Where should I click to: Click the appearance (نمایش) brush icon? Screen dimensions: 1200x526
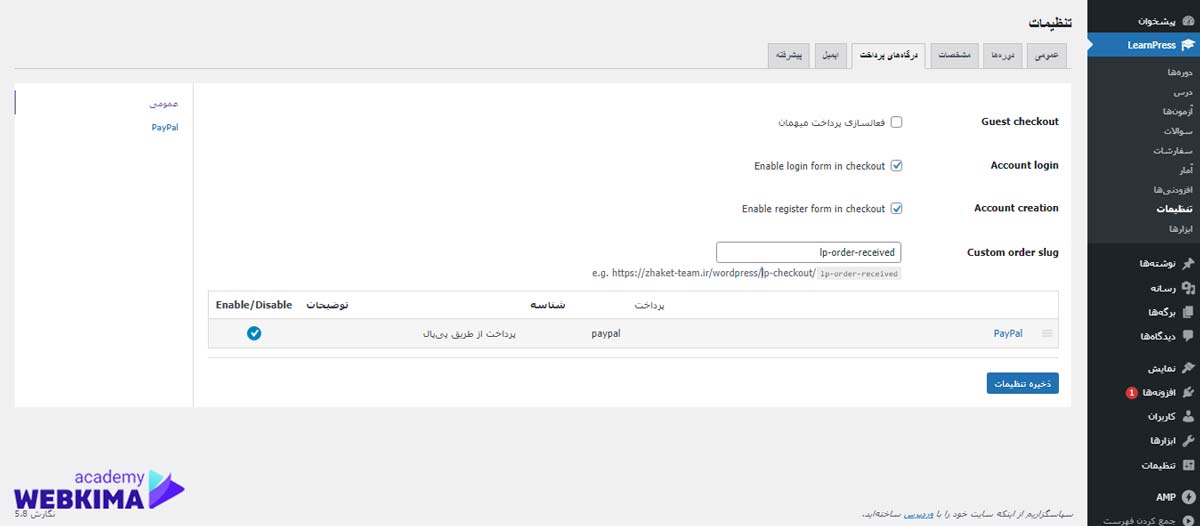coord(1187,368)
